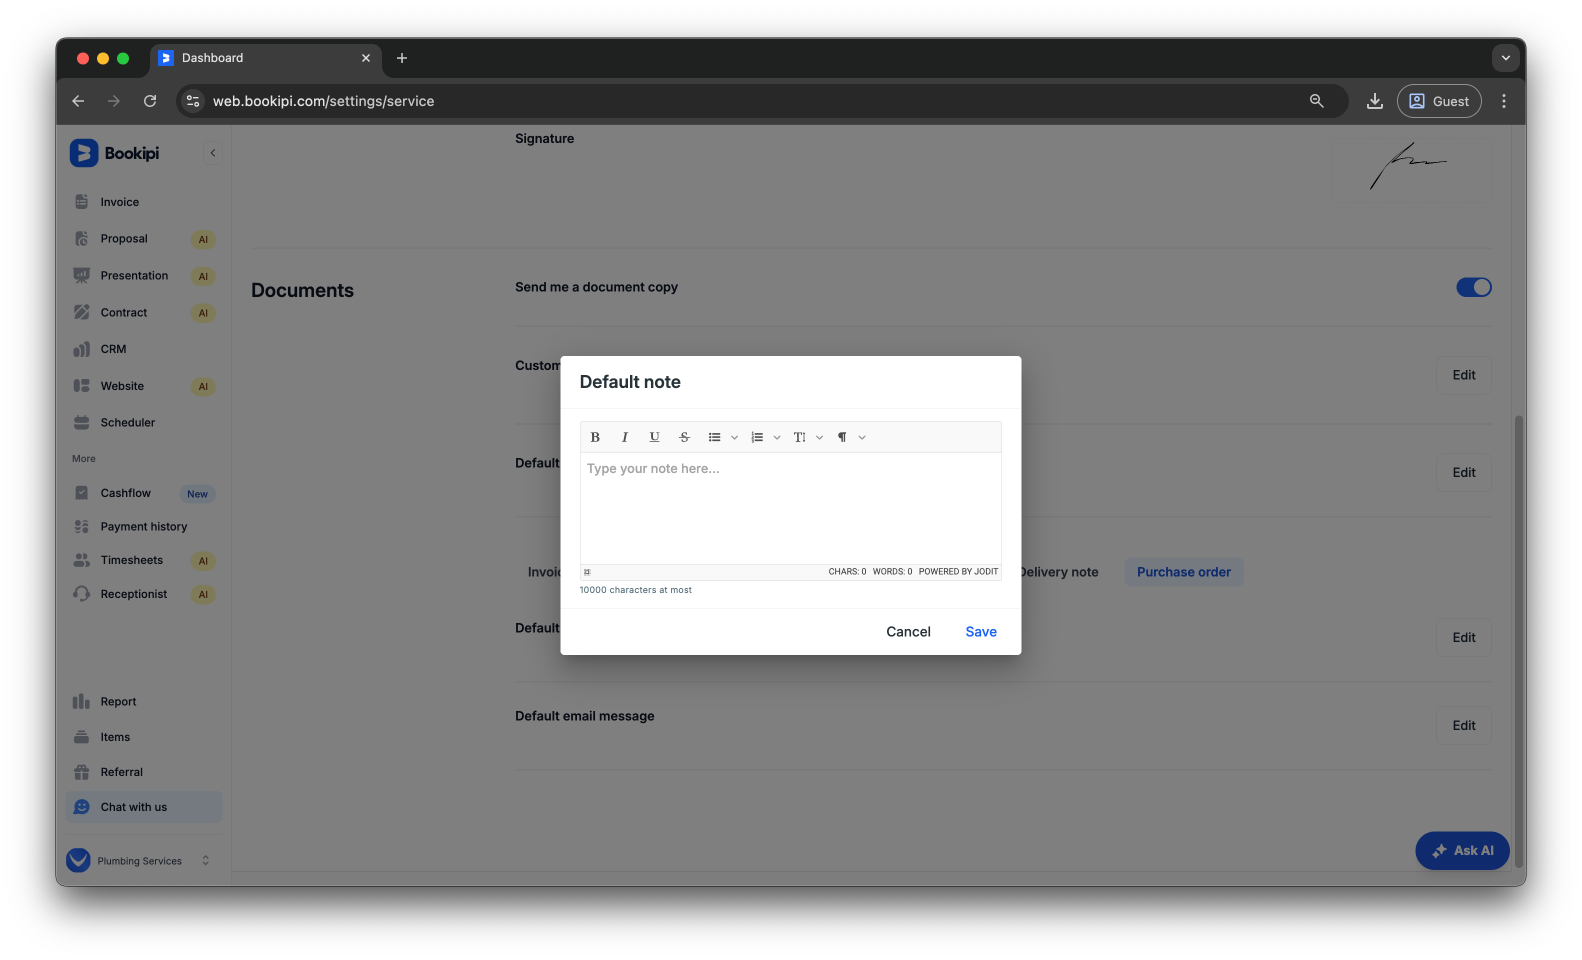The height and width of the screenshot is (960, 1582).
Task: Open the Chrome three-dot menu
Action: [1504, 101]
